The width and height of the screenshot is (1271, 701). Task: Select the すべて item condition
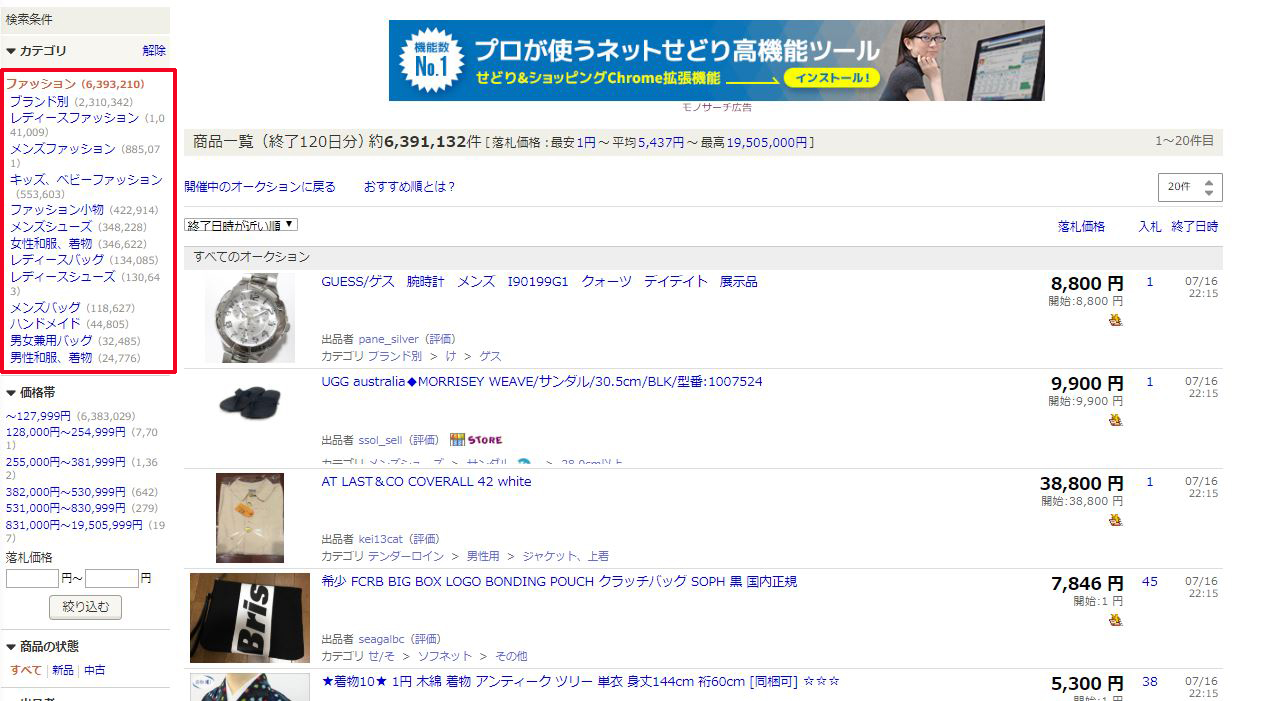coord(26,670)
